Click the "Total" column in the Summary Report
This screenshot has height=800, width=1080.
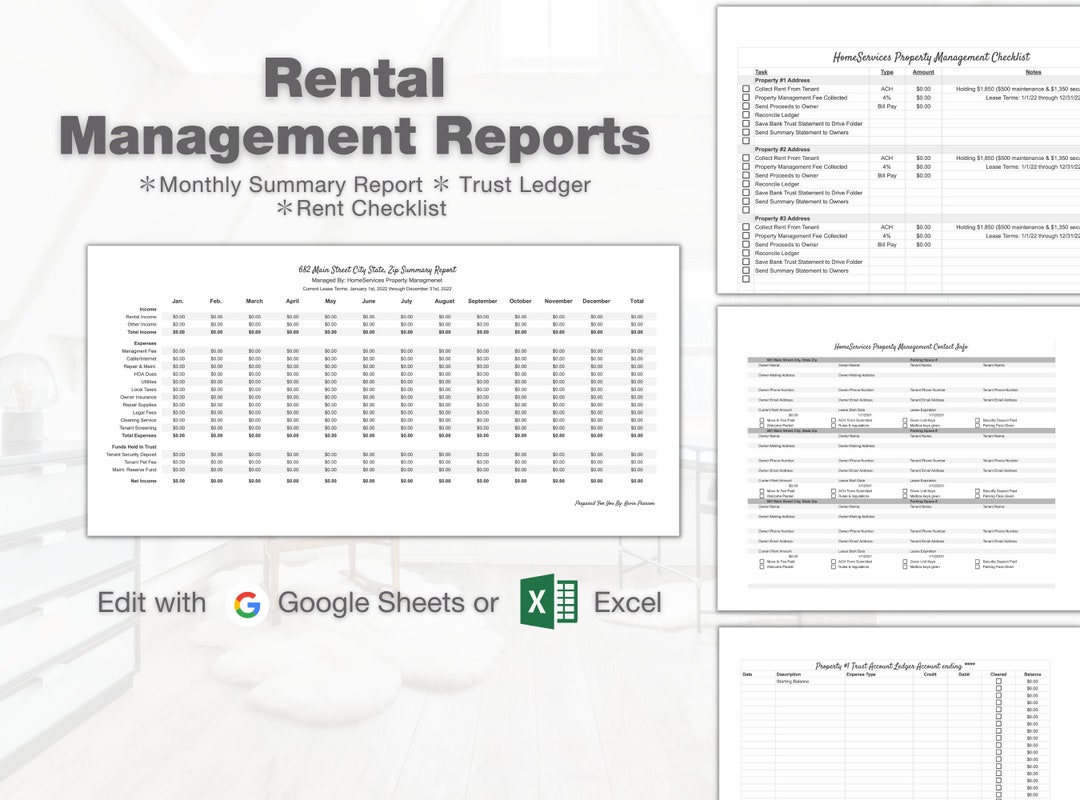coord(637,301)
